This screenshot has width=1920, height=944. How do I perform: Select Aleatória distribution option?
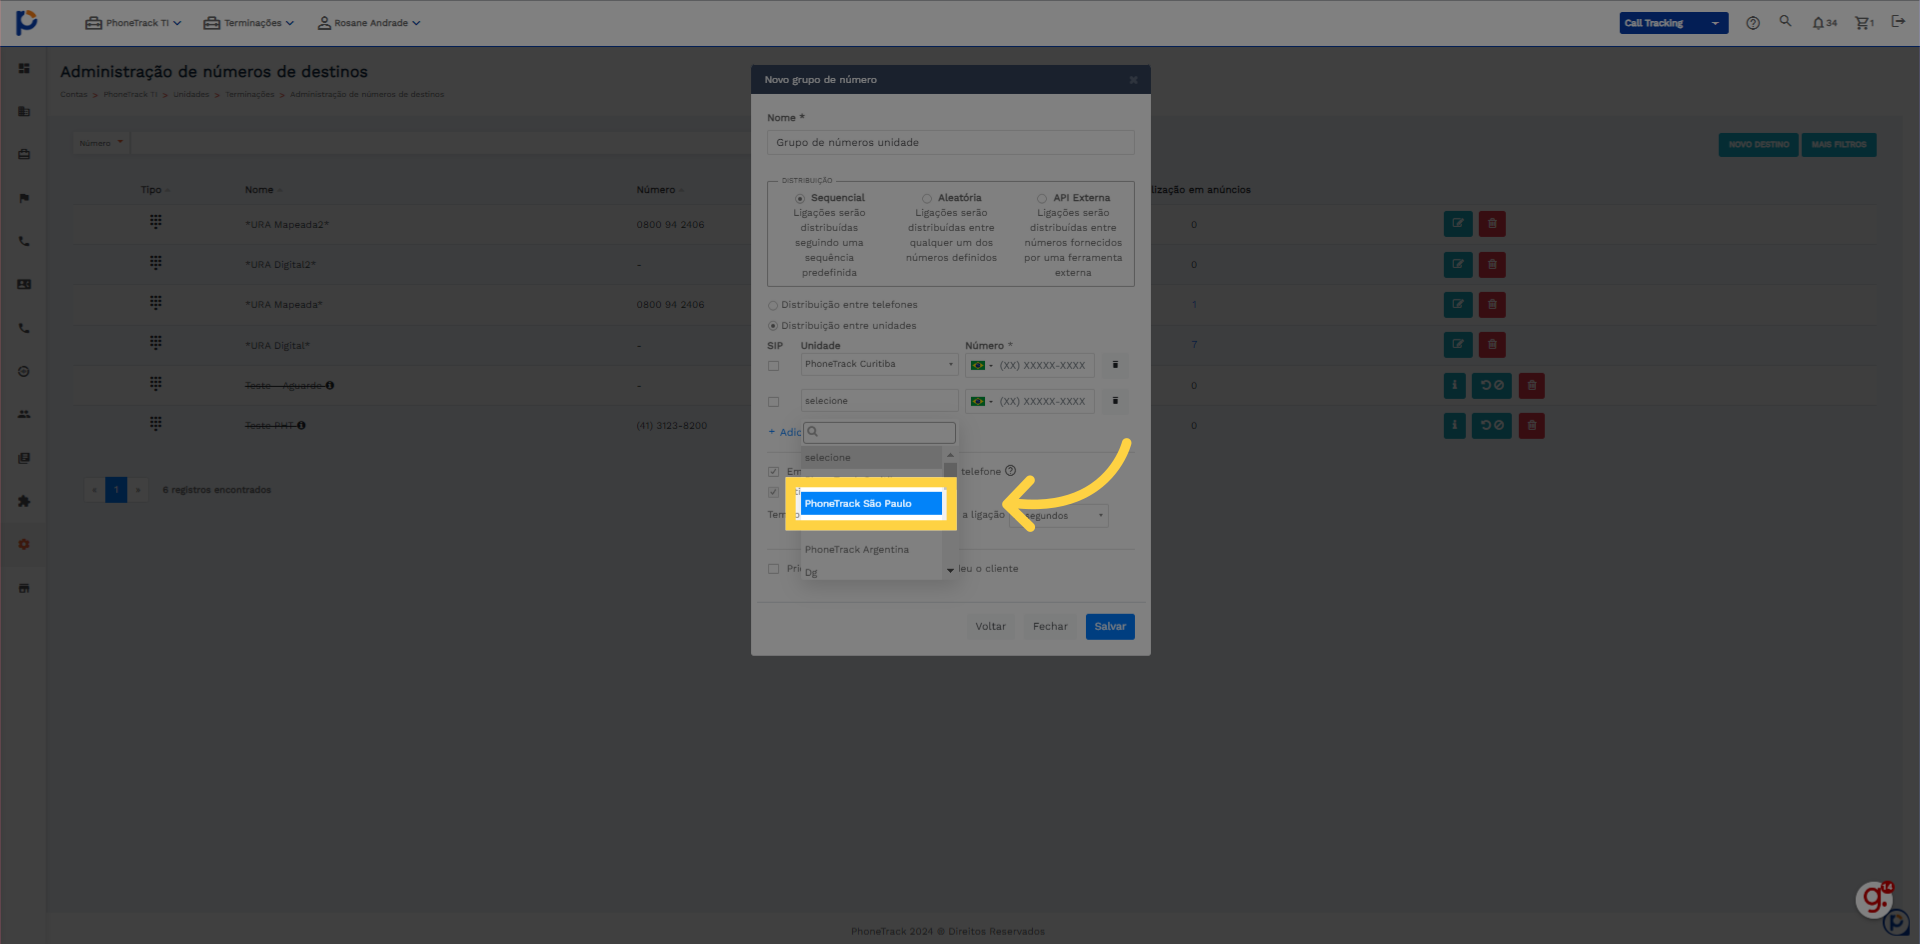tap(927, 199)
